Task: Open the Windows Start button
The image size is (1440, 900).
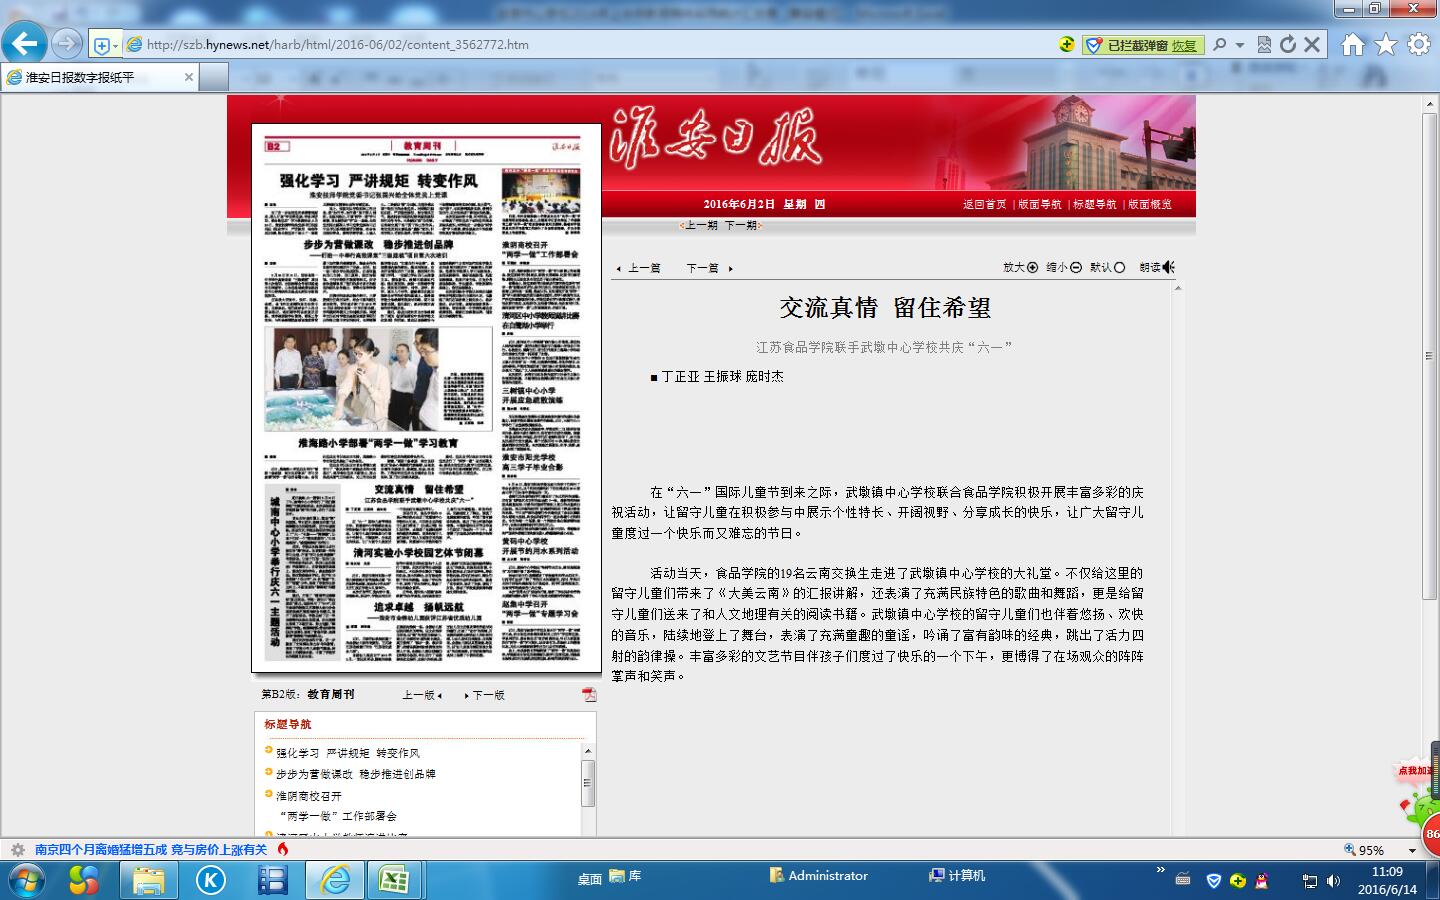Action: pyautogui.click(x=26, y=880)
